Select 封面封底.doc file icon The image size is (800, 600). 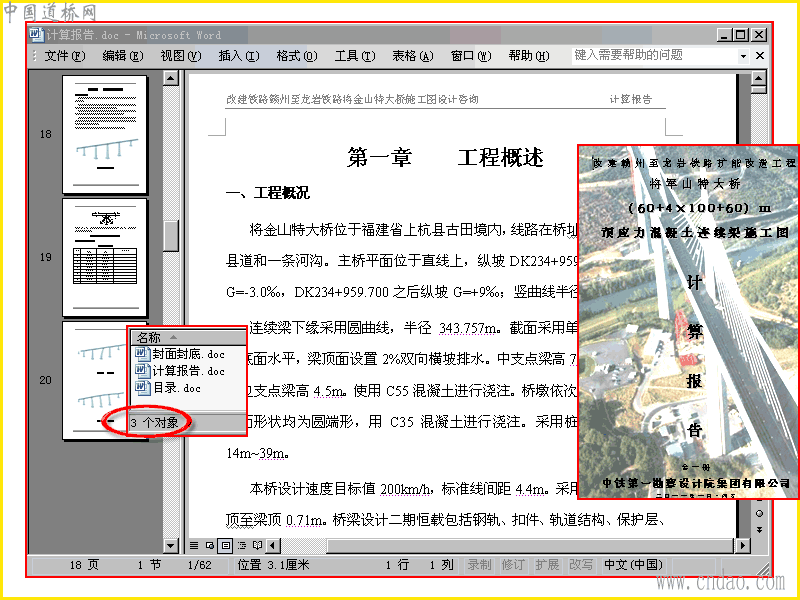142,354
